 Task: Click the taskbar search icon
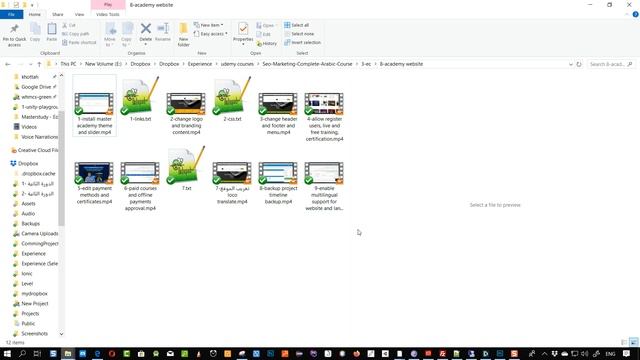(22, 353)
